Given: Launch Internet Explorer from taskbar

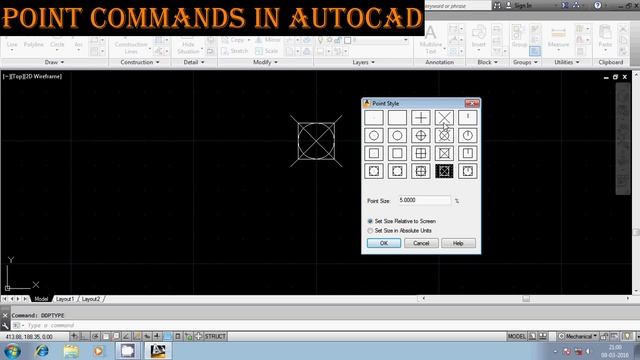Looking at the screenshot, I should [42, 351].
